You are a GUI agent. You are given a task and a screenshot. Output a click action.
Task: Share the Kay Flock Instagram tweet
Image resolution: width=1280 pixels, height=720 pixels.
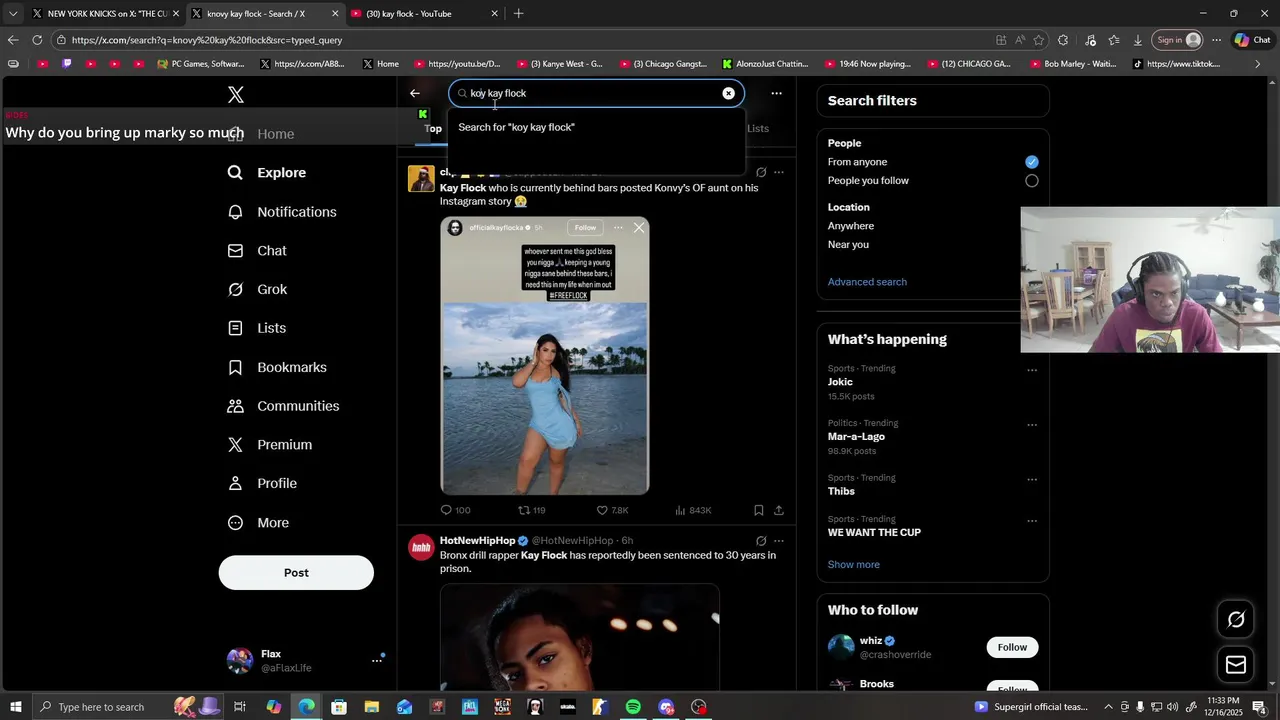pos(778,510)
